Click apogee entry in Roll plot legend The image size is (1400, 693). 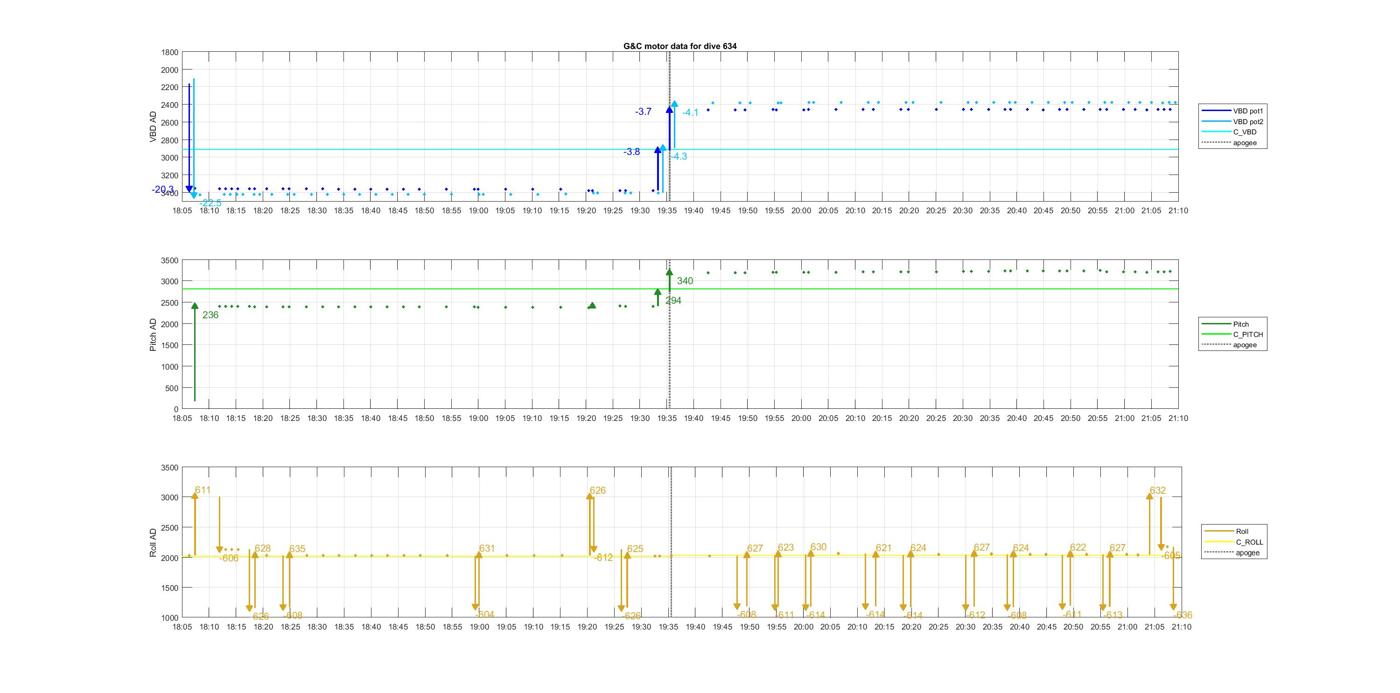(x=1233, y=552)
